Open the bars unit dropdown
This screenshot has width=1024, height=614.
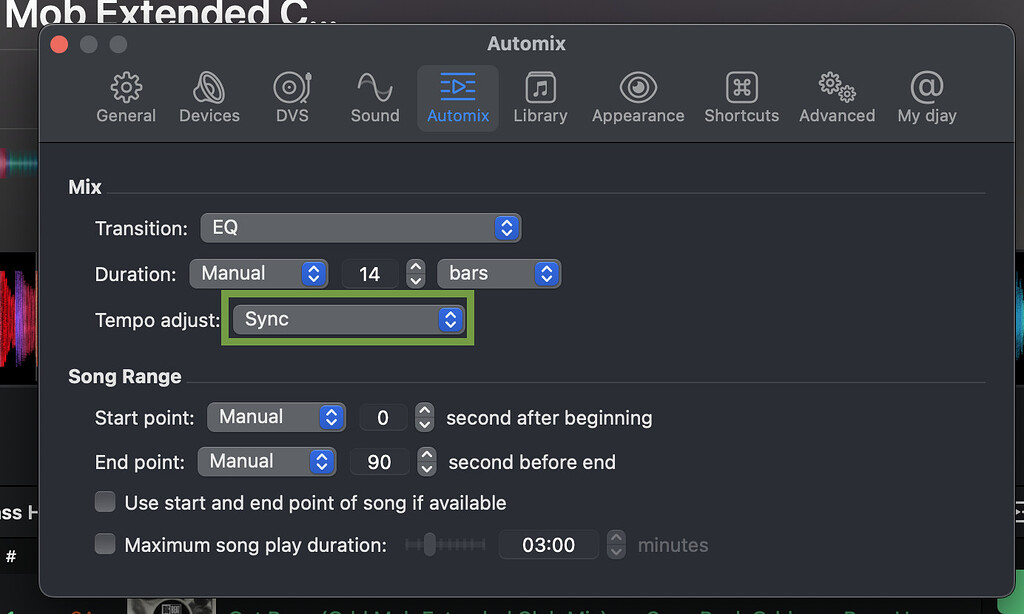pos(499,273)
